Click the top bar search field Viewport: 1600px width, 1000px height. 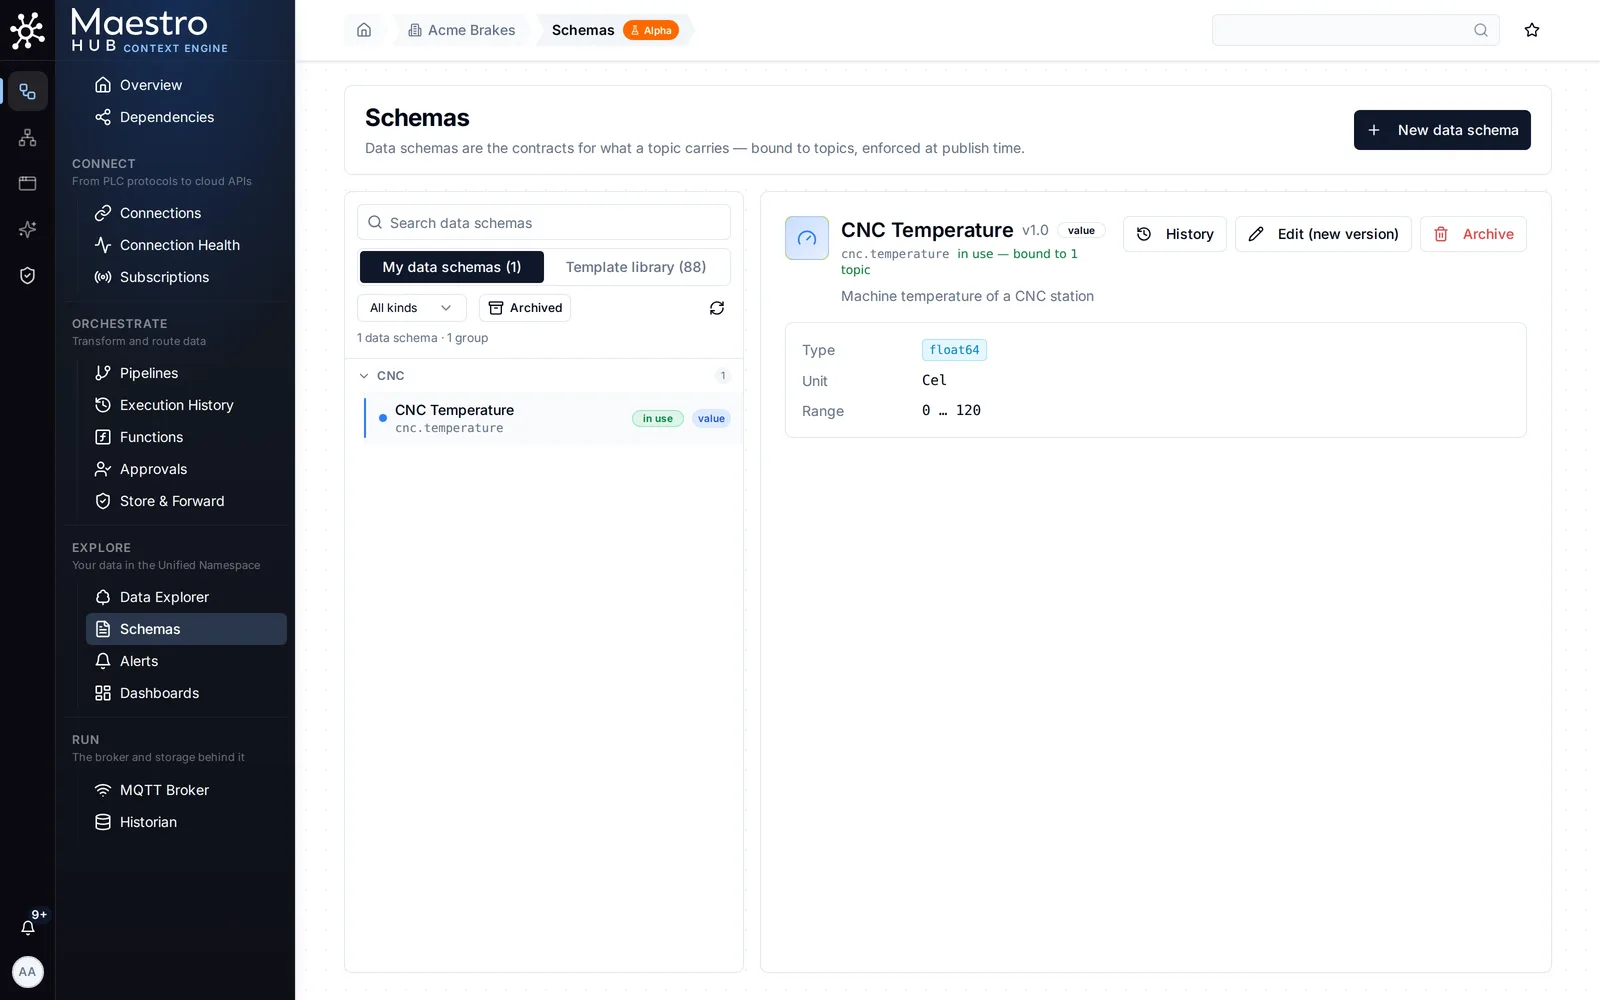click(x=1356, y=30)
